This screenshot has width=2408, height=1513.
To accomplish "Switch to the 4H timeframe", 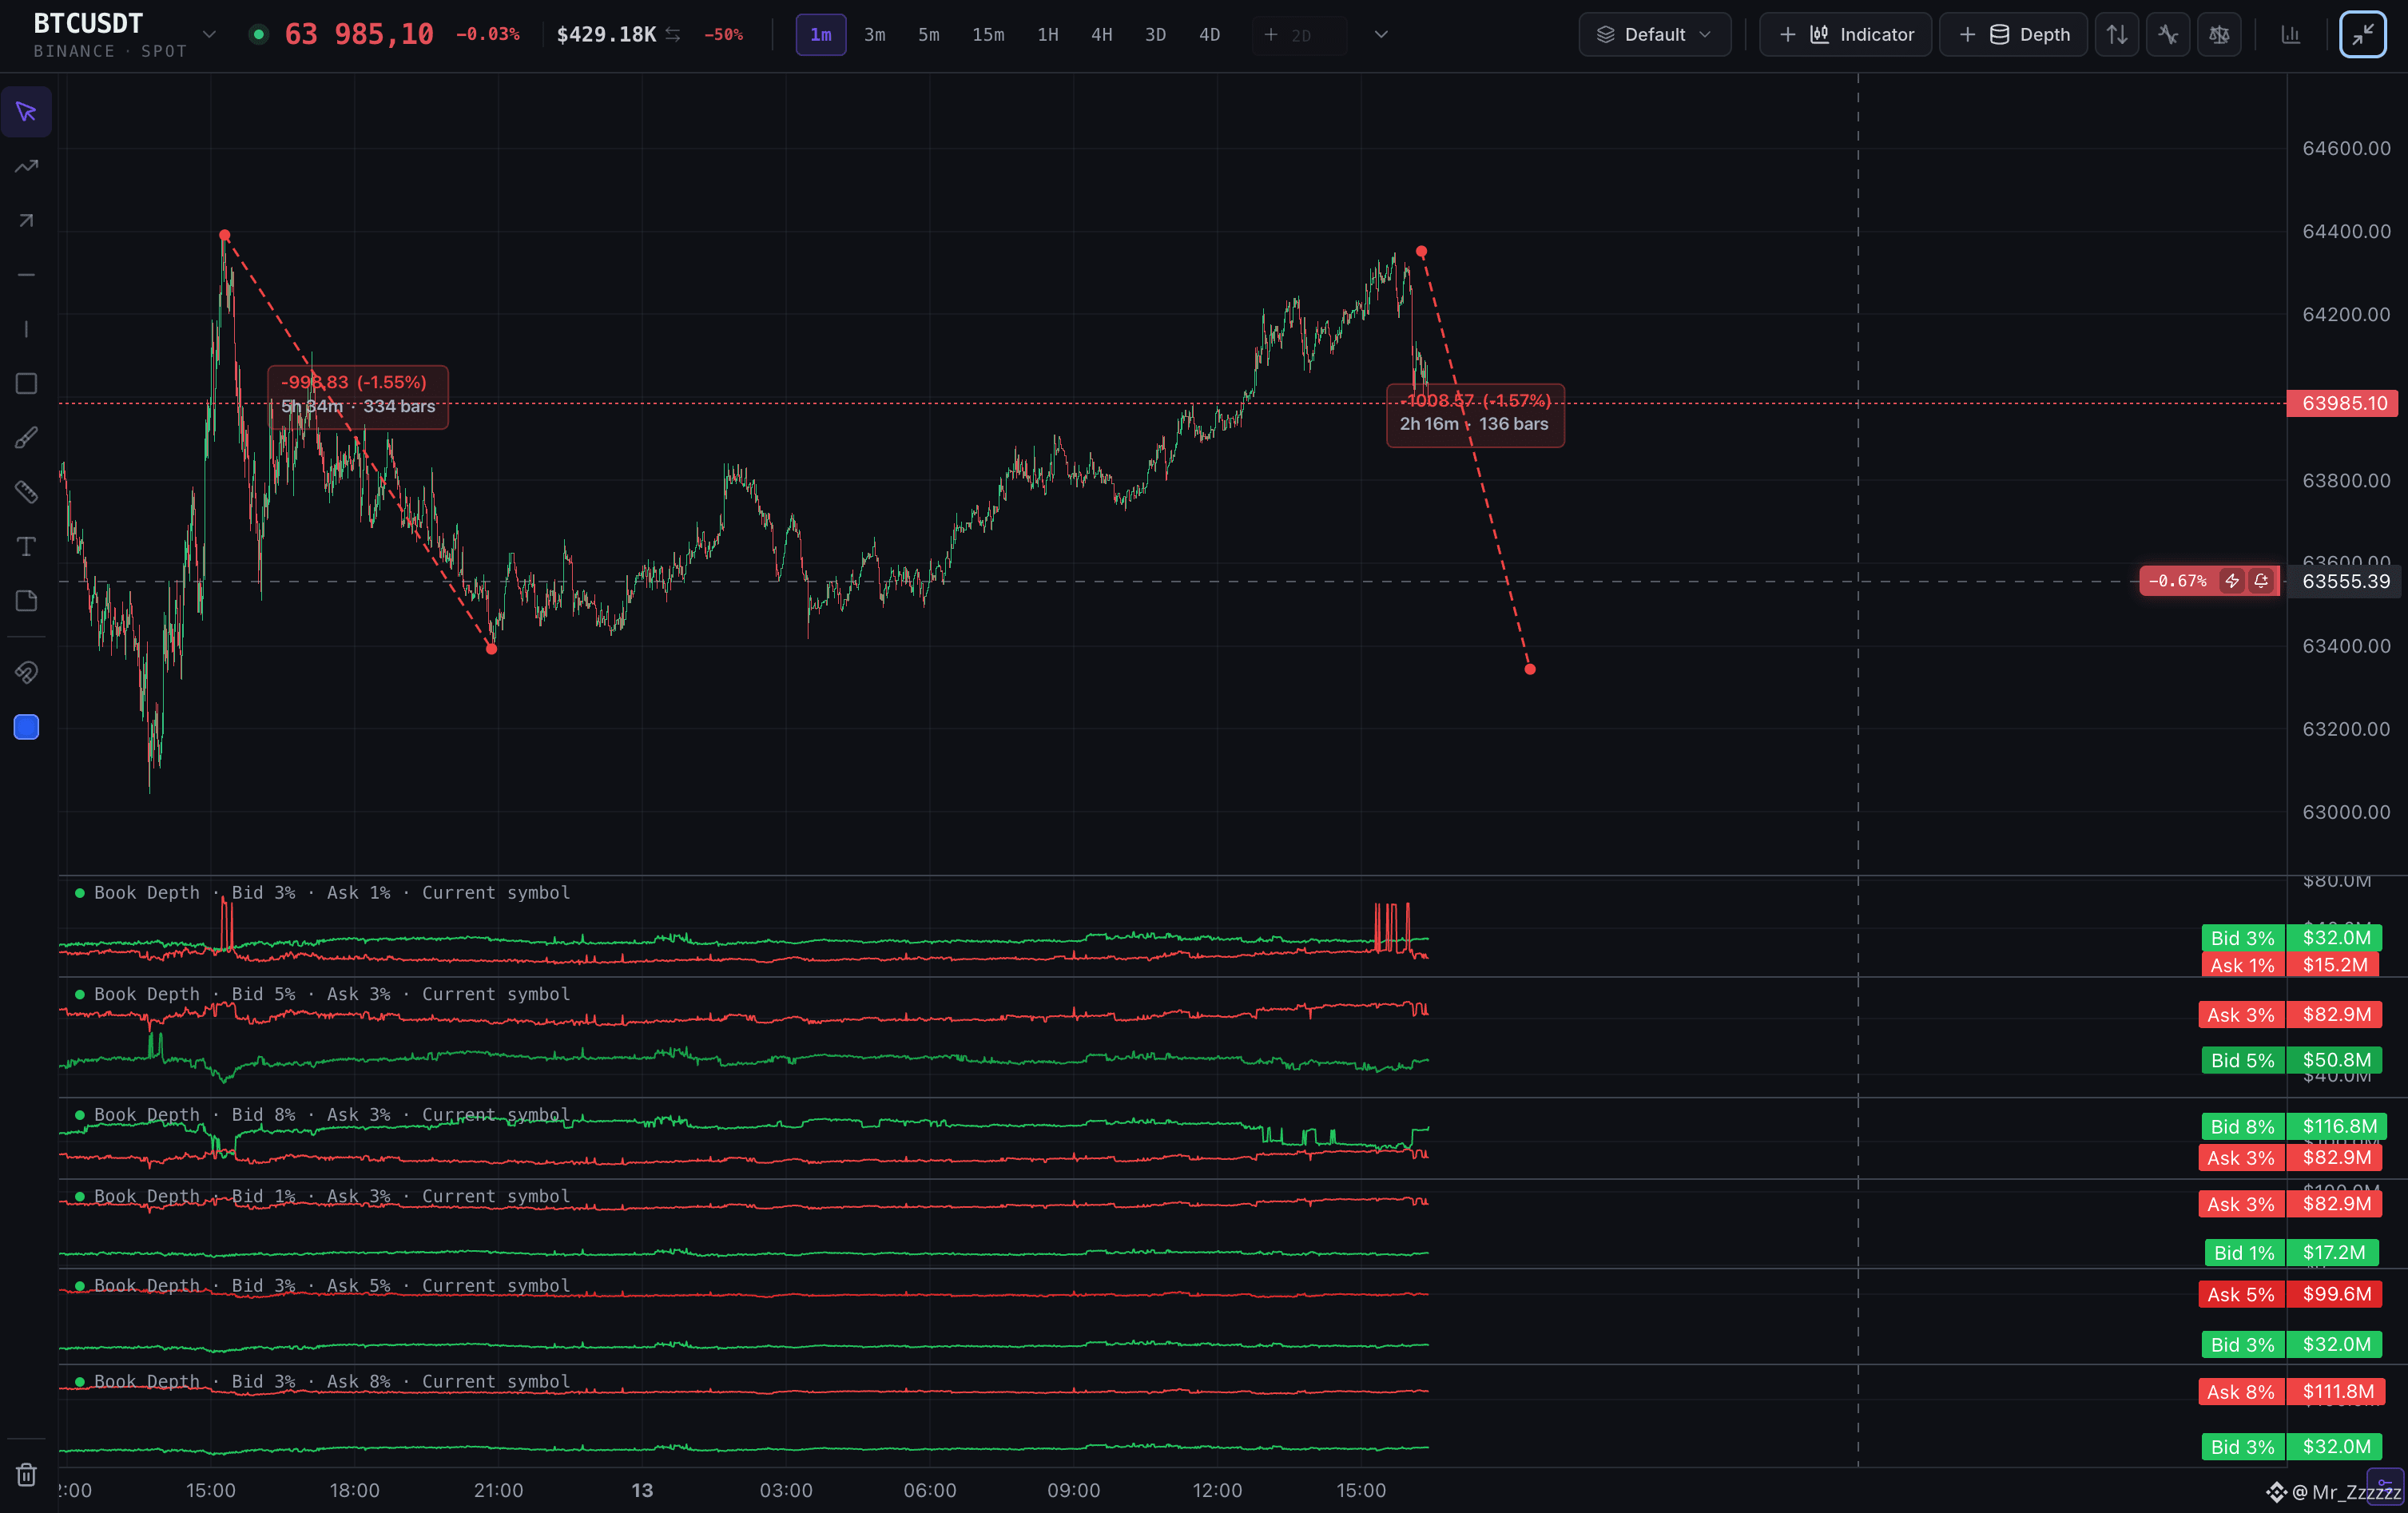I will pyautogui.click(x=1102, y=34).
